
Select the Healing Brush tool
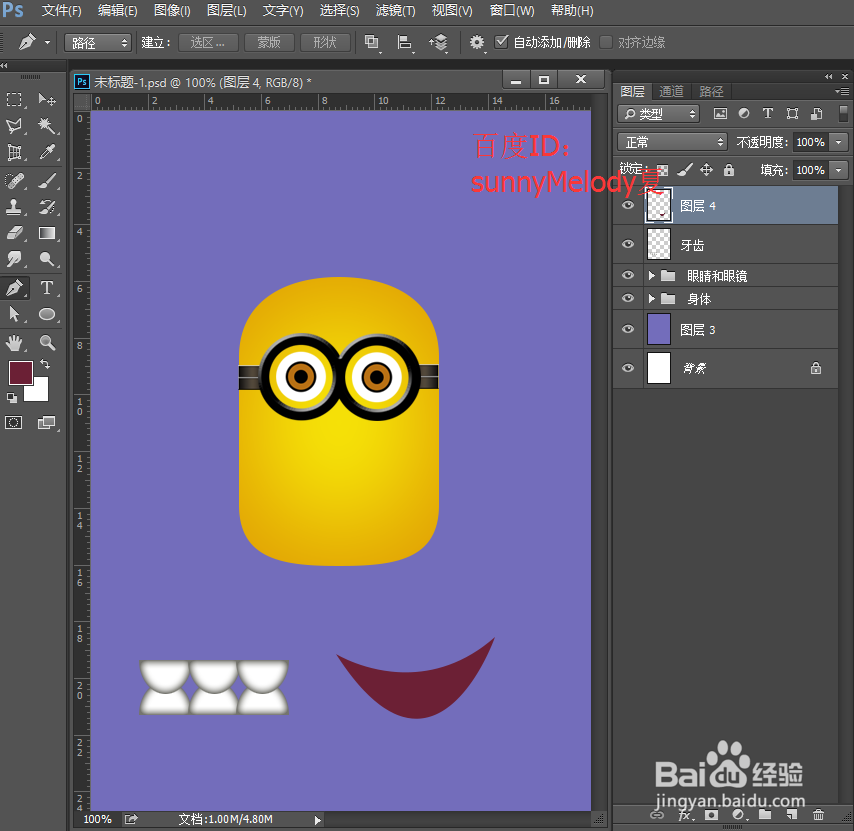(14, 180)
